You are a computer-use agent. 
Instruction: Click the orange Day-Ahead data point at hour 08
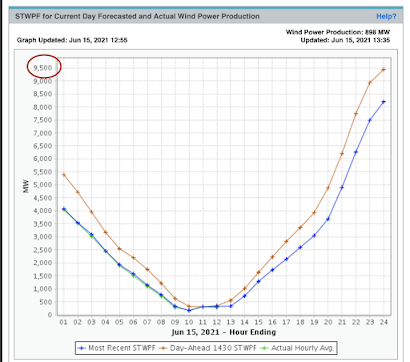pos(161,283)
